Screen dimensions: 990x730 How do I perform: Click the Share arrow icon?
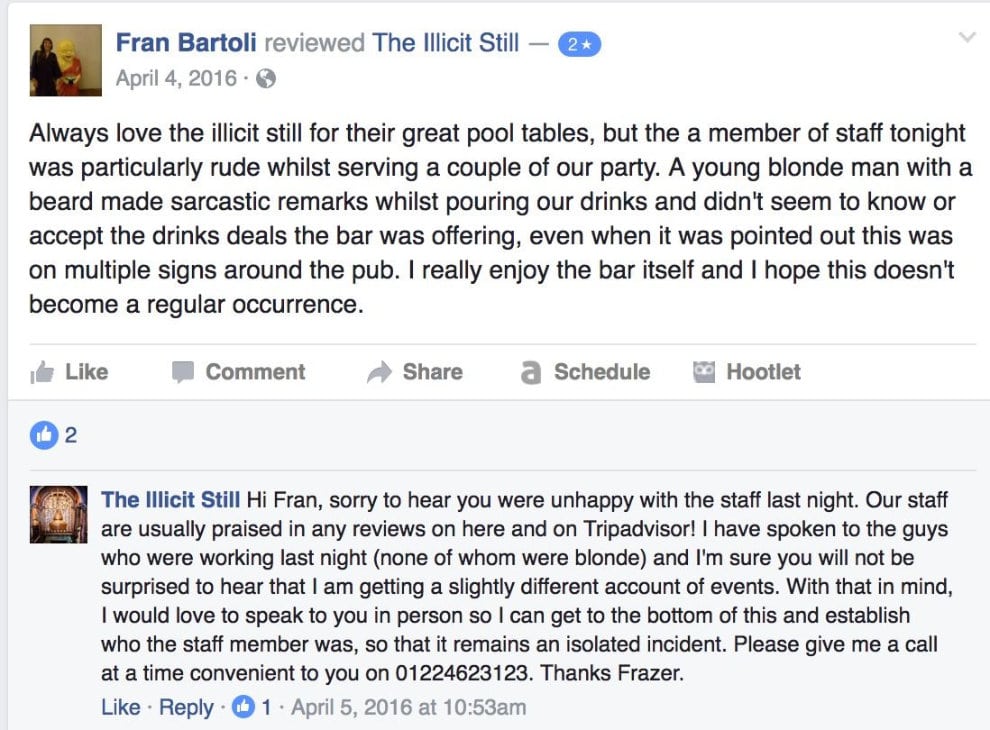pyautogui.click(x=381, y=372)
